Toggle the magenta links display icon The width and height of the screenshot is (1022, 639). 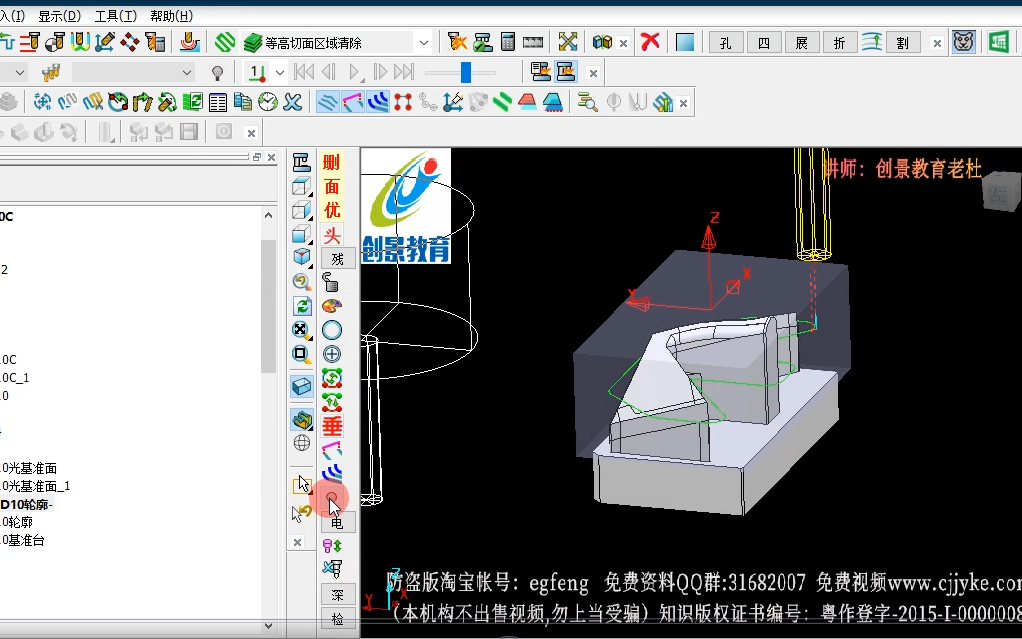[353, 102]
